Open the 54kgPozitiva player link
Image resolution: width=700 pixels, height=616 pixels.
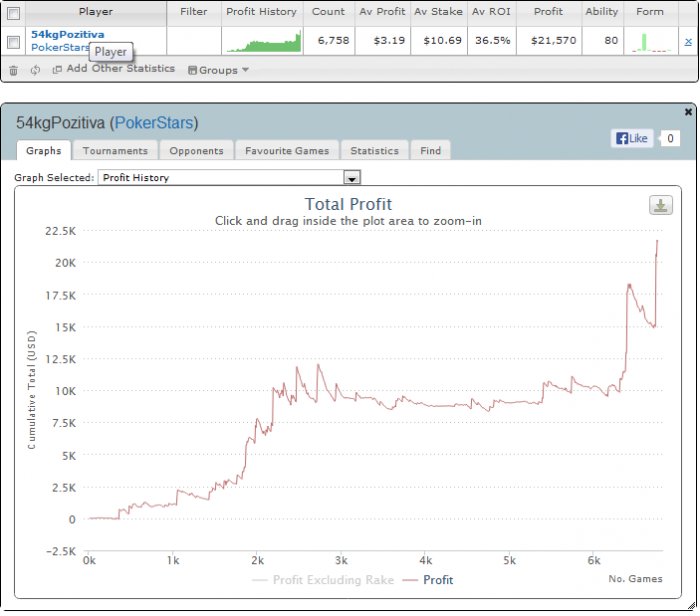tap(67, 34)
